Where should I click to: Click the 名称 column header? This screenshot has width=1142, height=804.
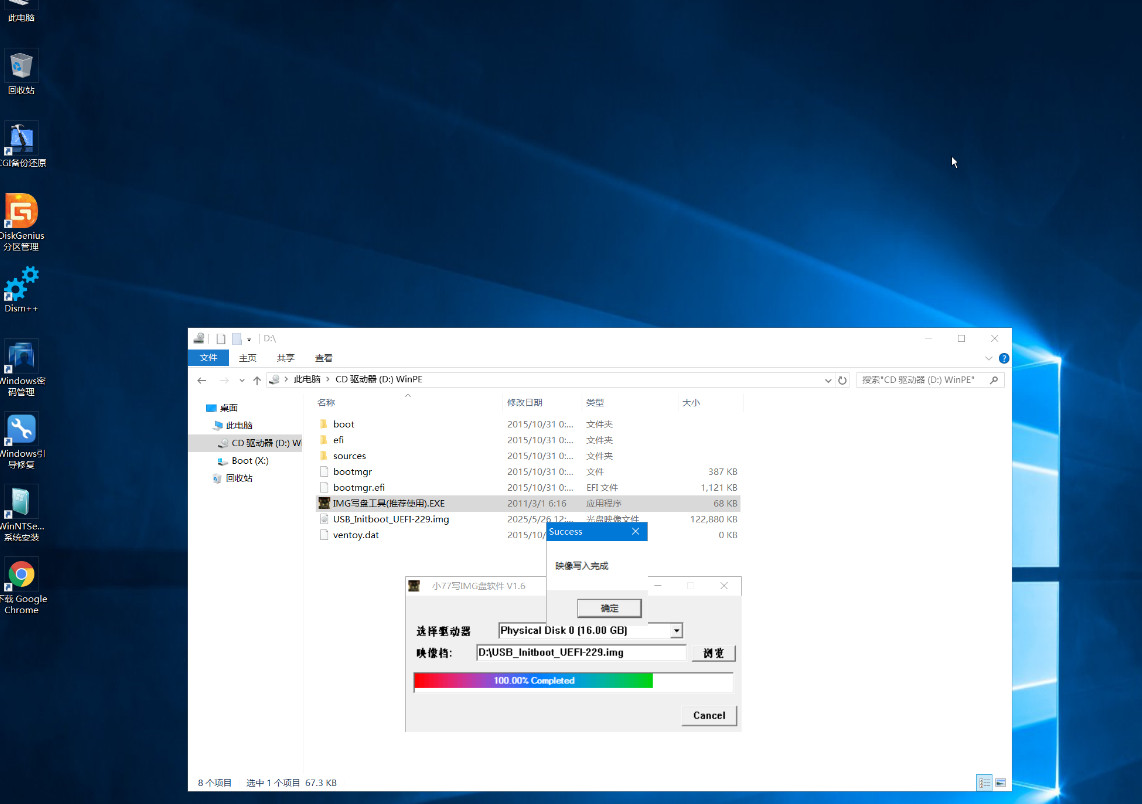(326, 403)
